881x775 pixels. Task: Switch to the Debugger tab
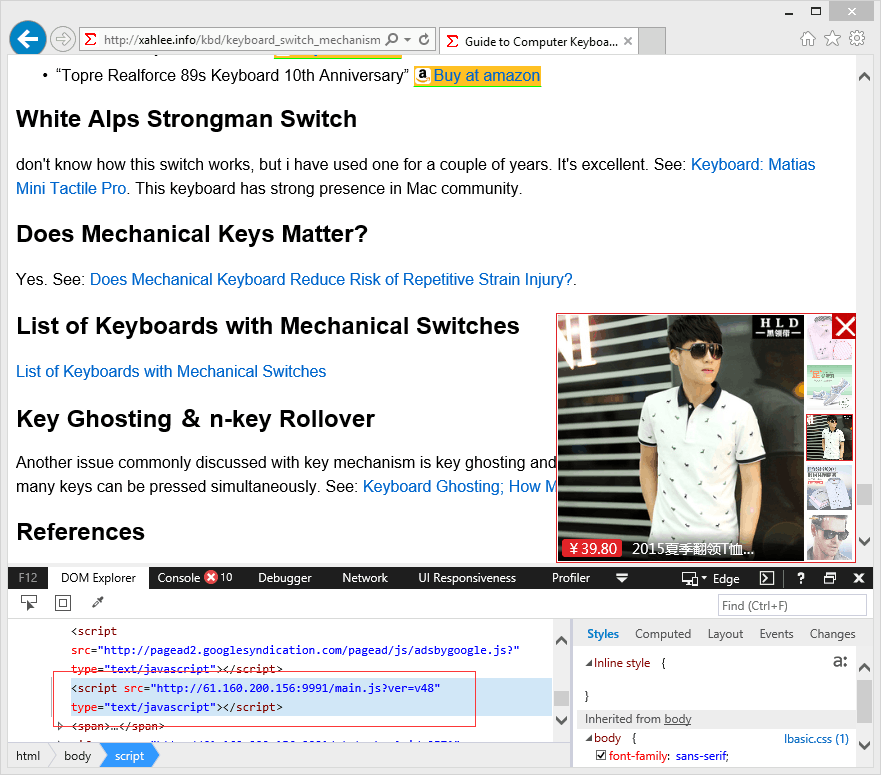tap(285, 578)
